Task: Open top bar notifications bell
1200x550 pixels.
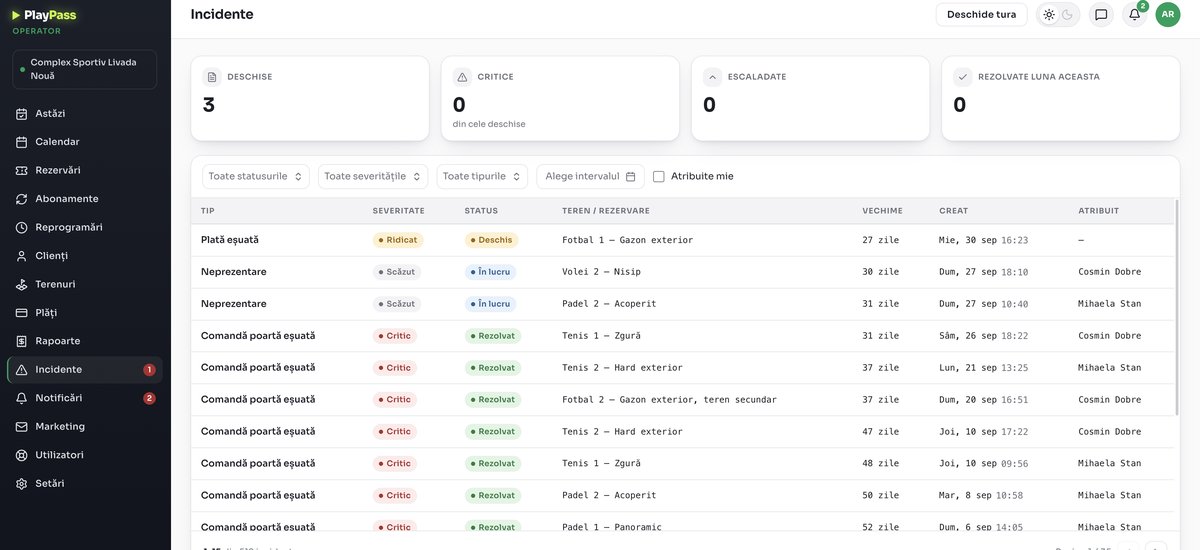Action: click(1134, 15)
